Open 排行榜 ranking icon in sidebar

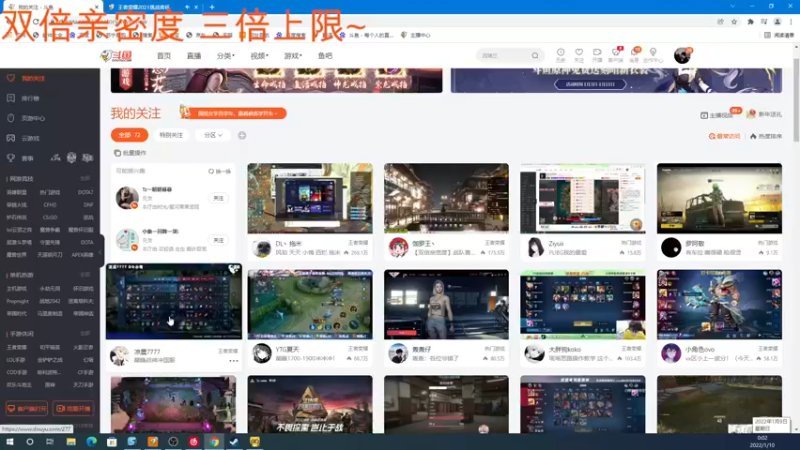(11, 98)
